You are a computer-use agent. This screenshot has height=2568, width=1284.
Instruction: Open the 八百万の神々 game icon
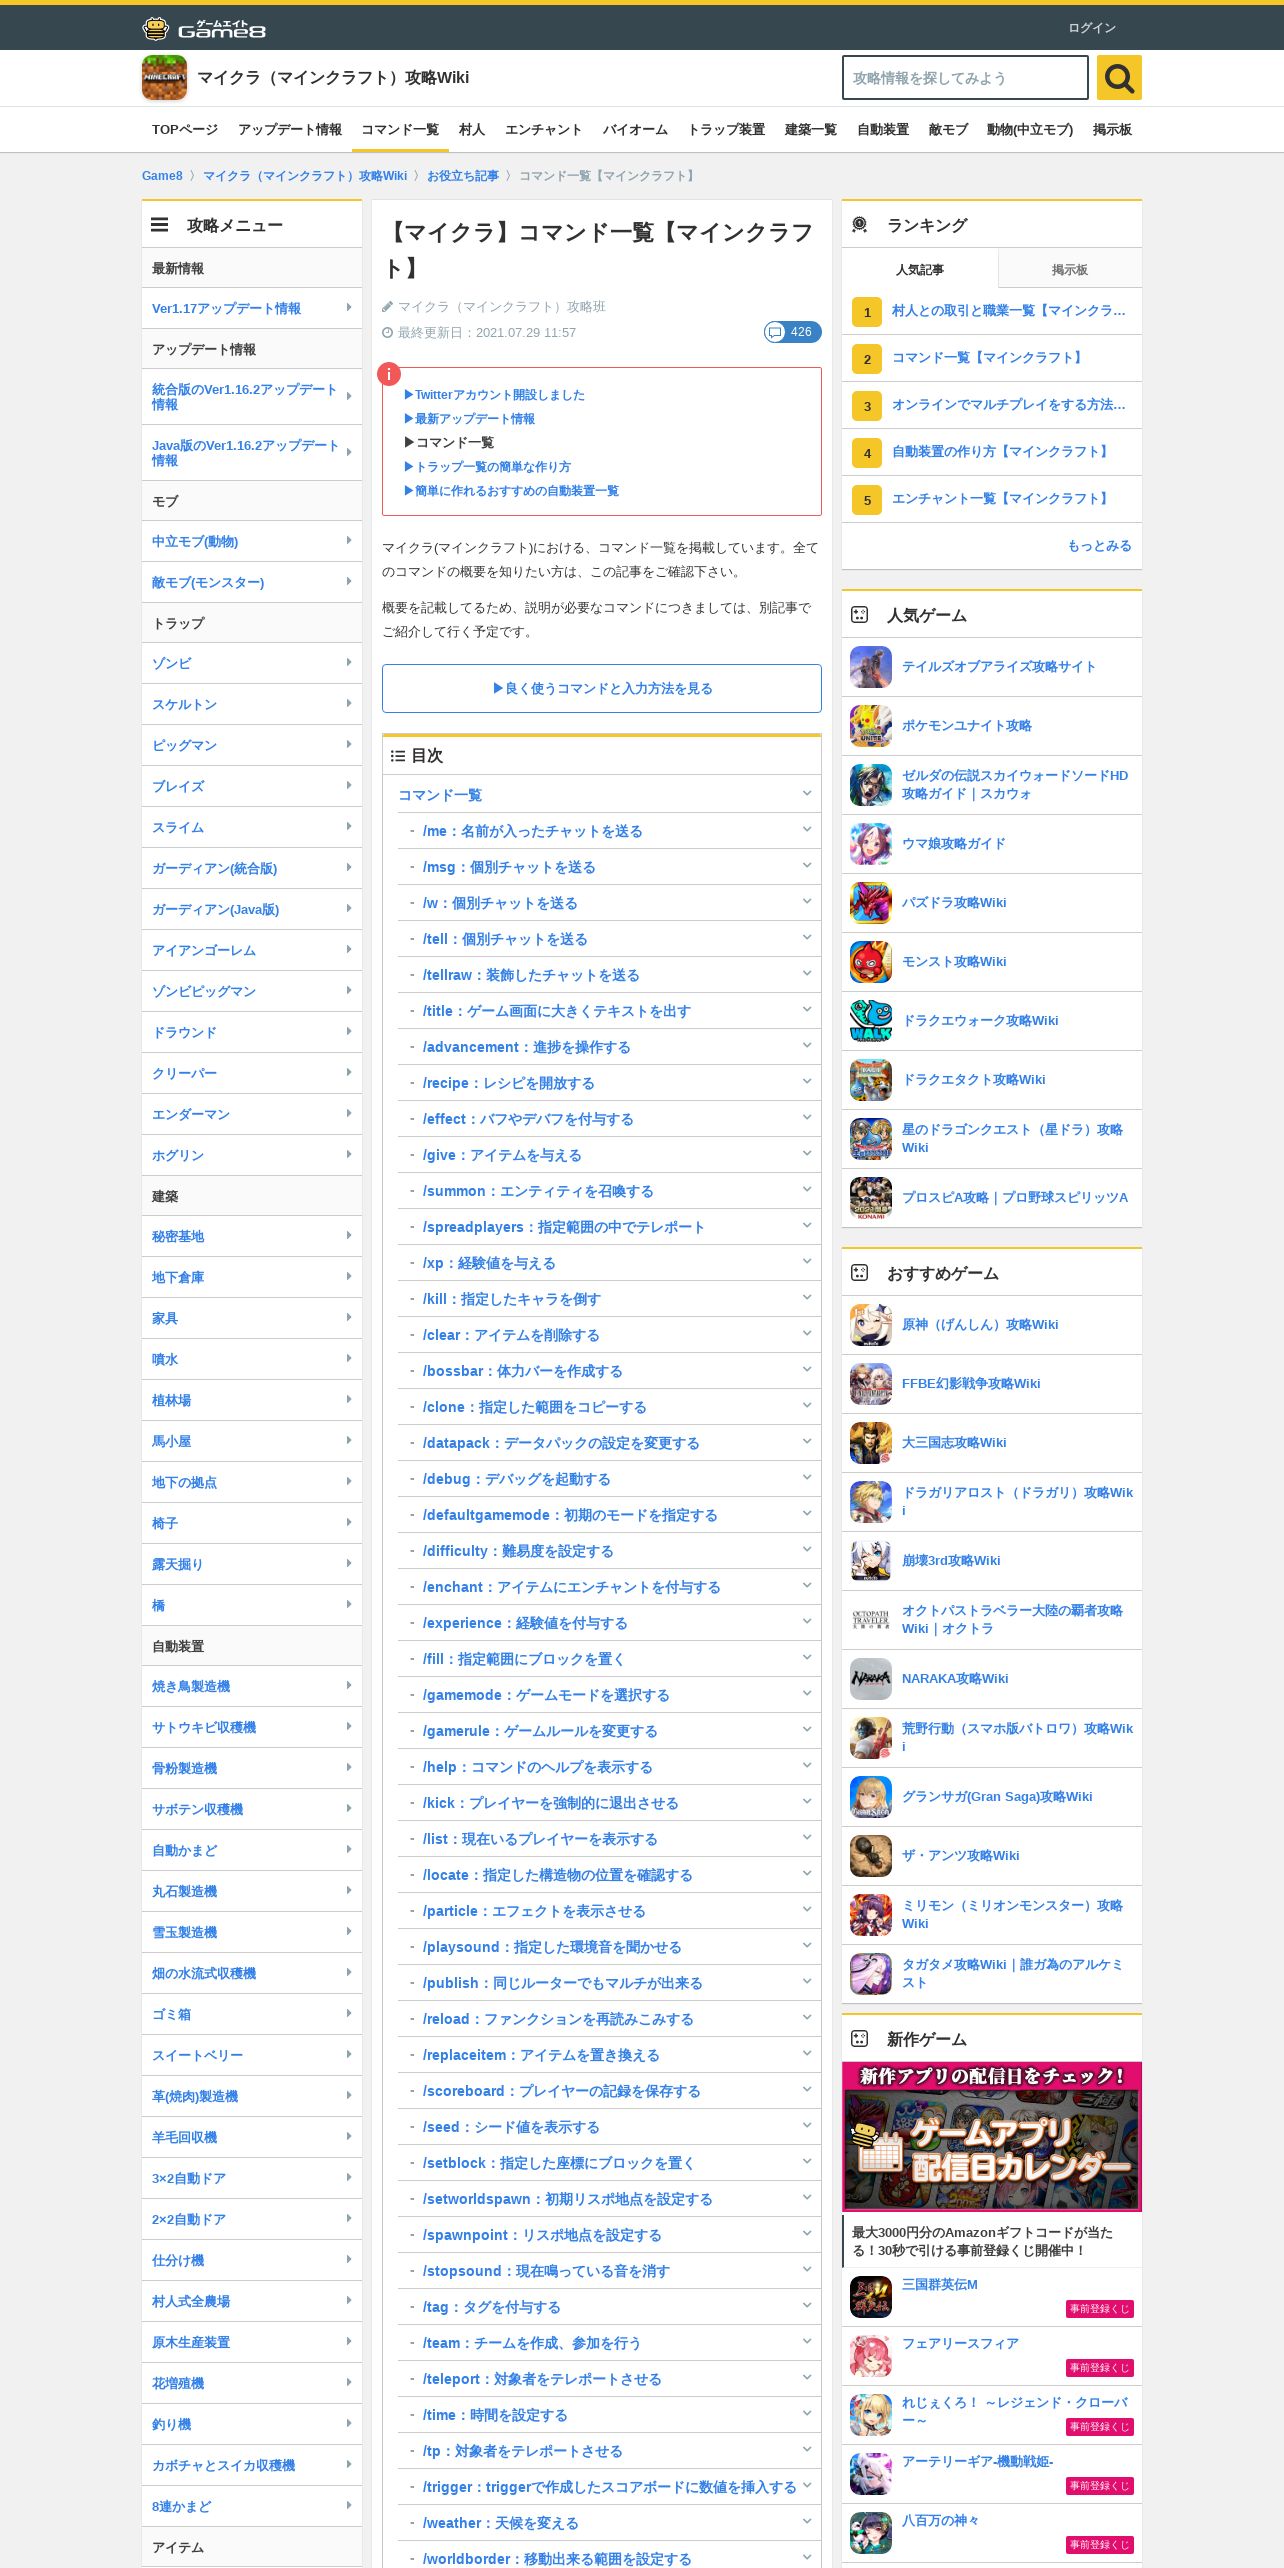coord(871,2533)
